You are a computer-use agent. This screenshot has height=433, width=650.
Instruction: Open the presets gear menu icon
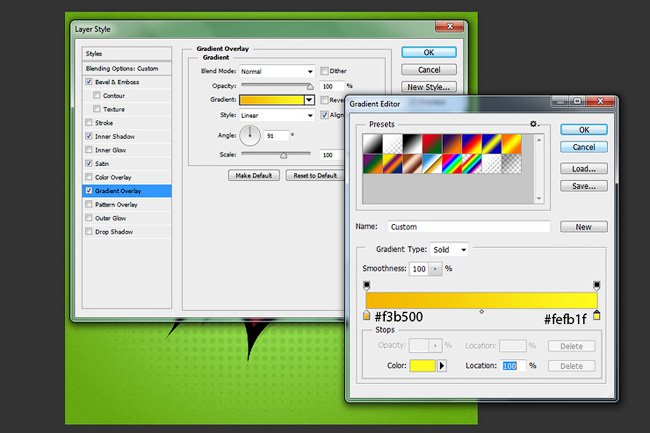[534, 124]
